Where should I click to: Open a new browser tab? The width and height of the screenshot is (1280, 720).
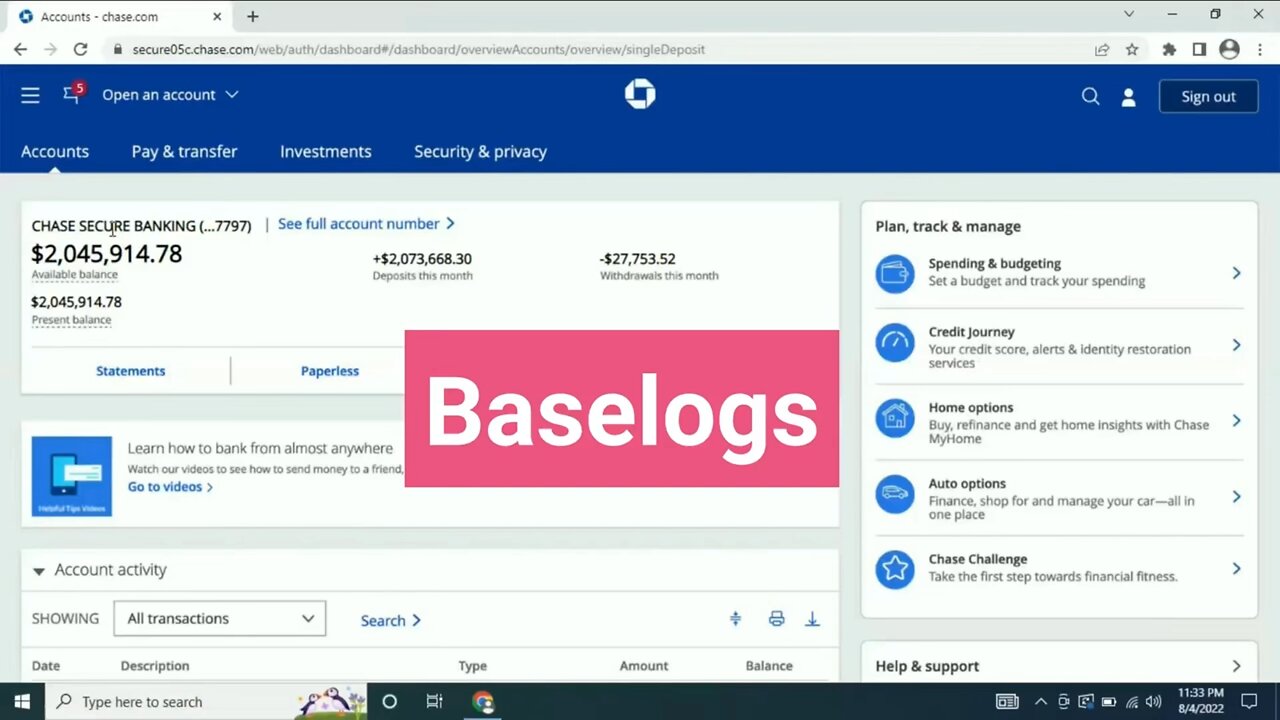pyautogui.click(x=252, y=16)
